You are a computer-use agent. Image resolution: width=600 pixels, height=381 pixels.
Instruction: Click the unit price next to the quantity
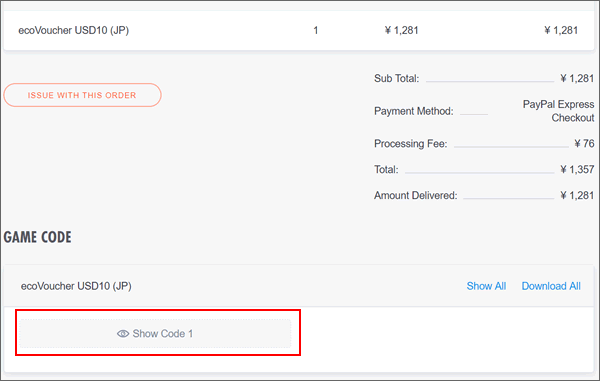pos(401,30)
